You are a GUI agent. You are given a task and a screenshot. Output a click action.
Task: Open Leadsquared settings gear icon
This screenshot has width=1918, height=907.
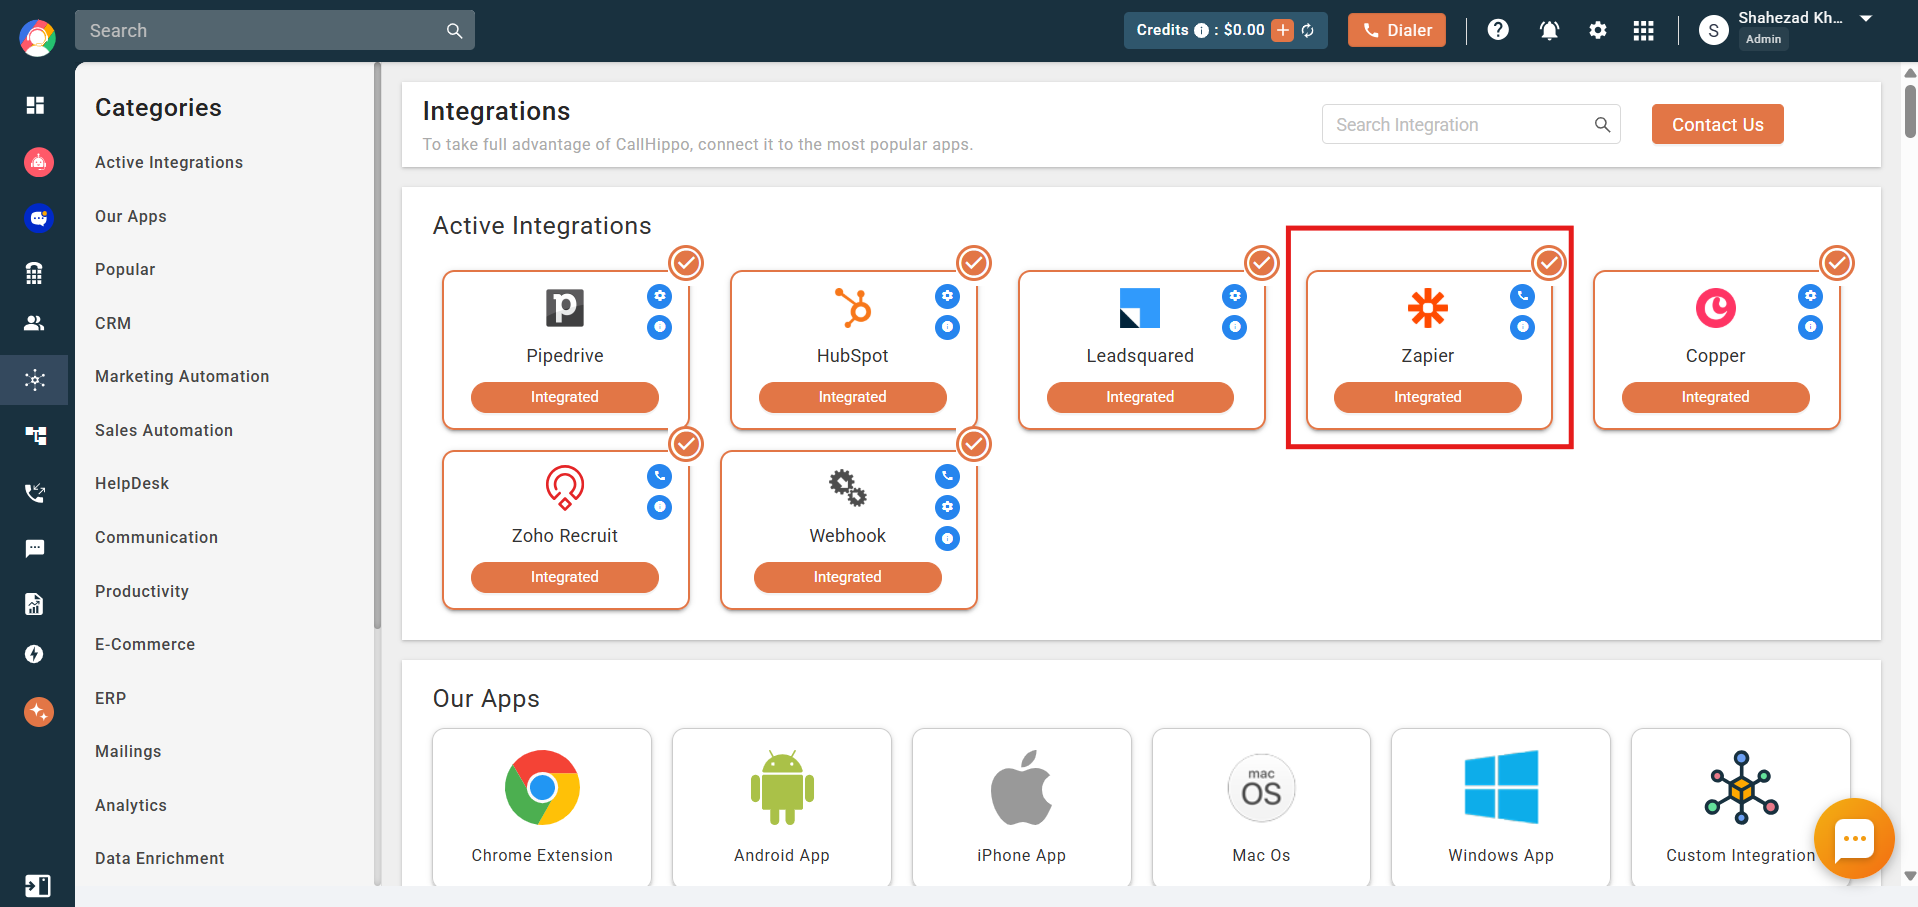click(1235, 296)
